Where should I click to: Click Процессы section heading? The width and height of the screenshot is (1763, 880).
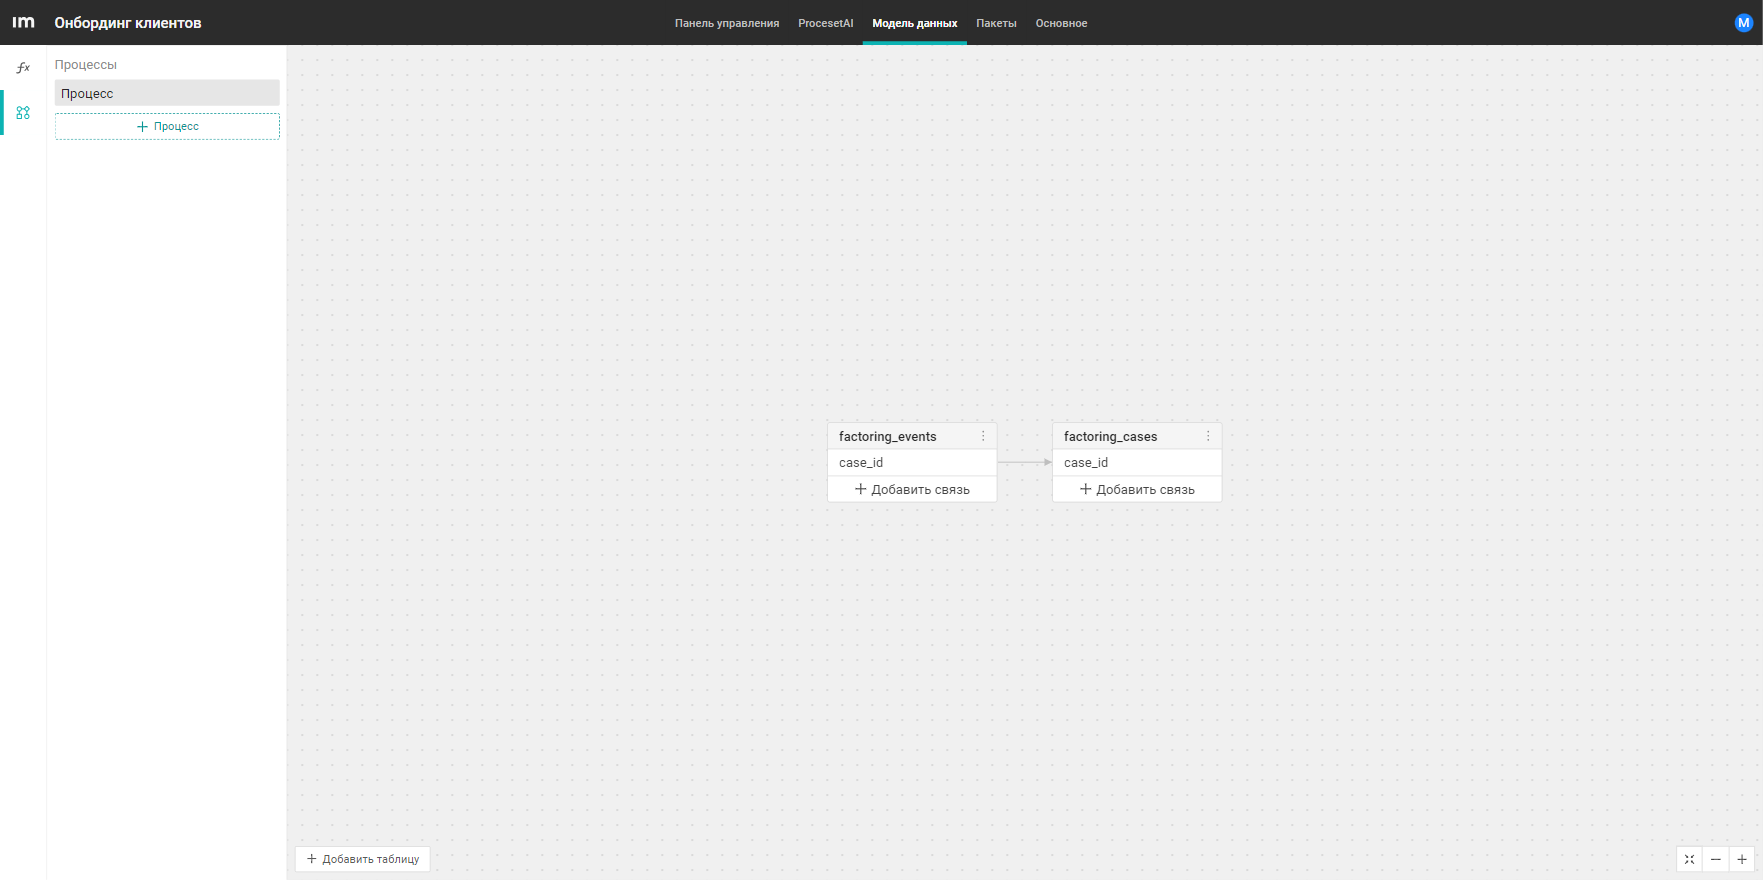pyautogui.click(x=86, y=64)
